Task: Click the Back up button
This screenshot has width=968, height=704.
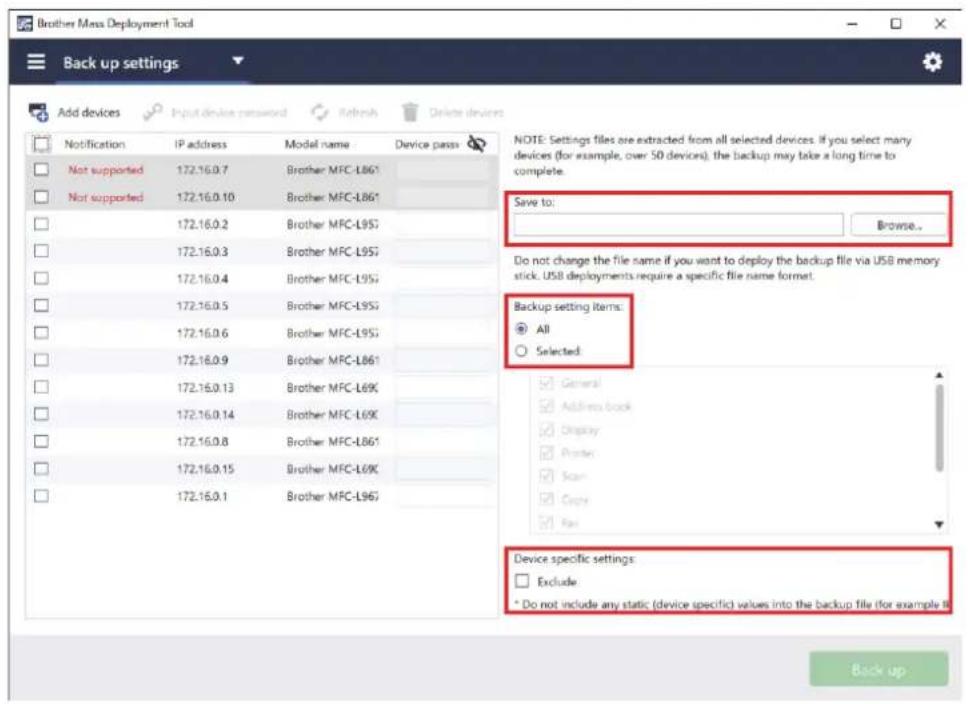Action: (x=878, y=669)
